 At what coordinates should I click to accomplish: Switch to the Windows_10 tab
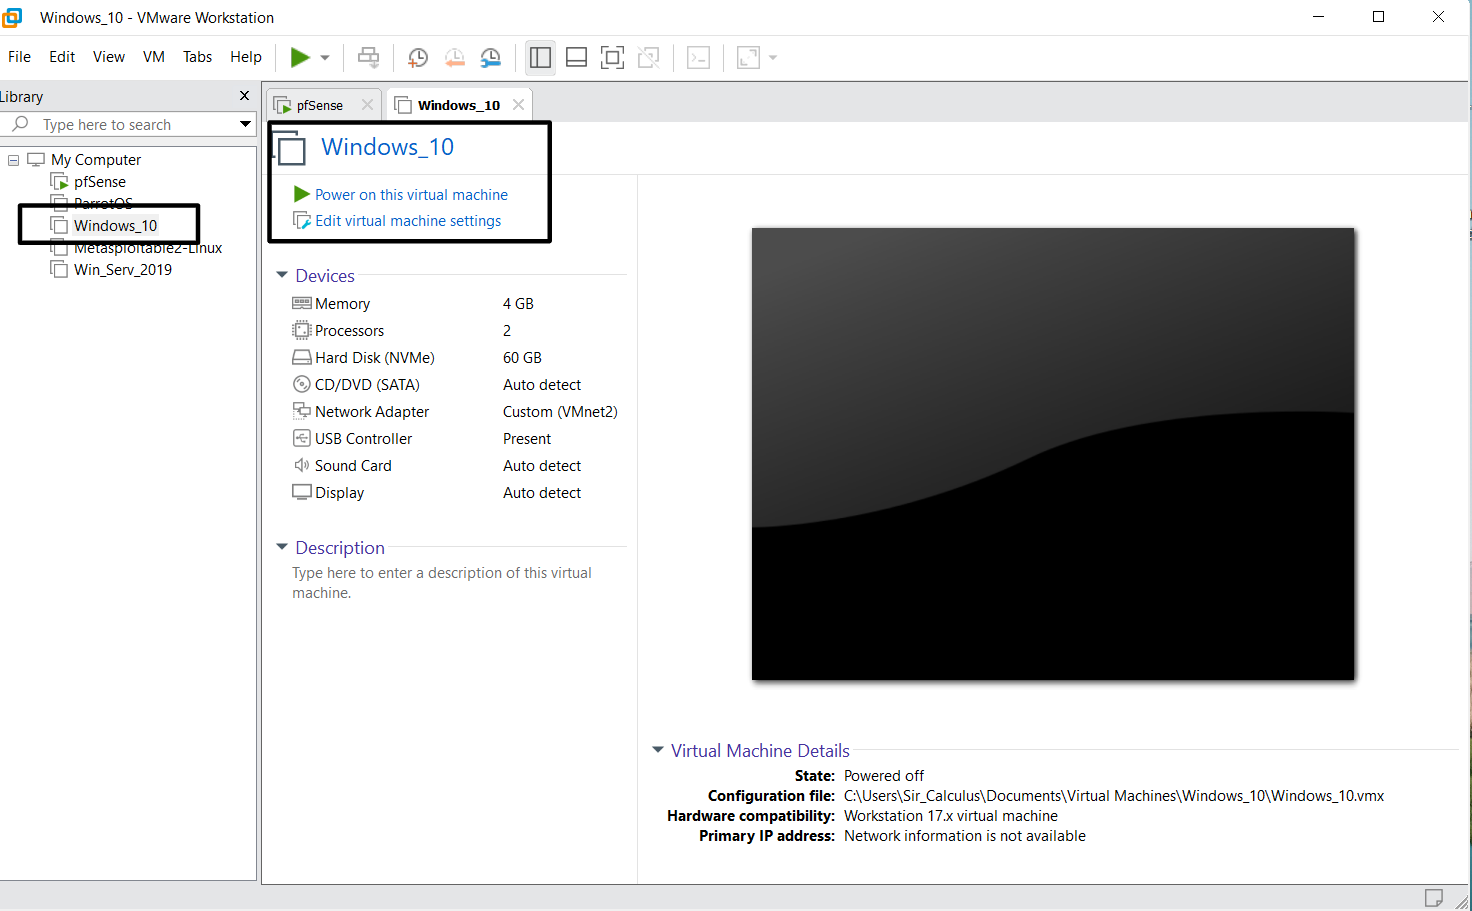click(x=458, y=105)
